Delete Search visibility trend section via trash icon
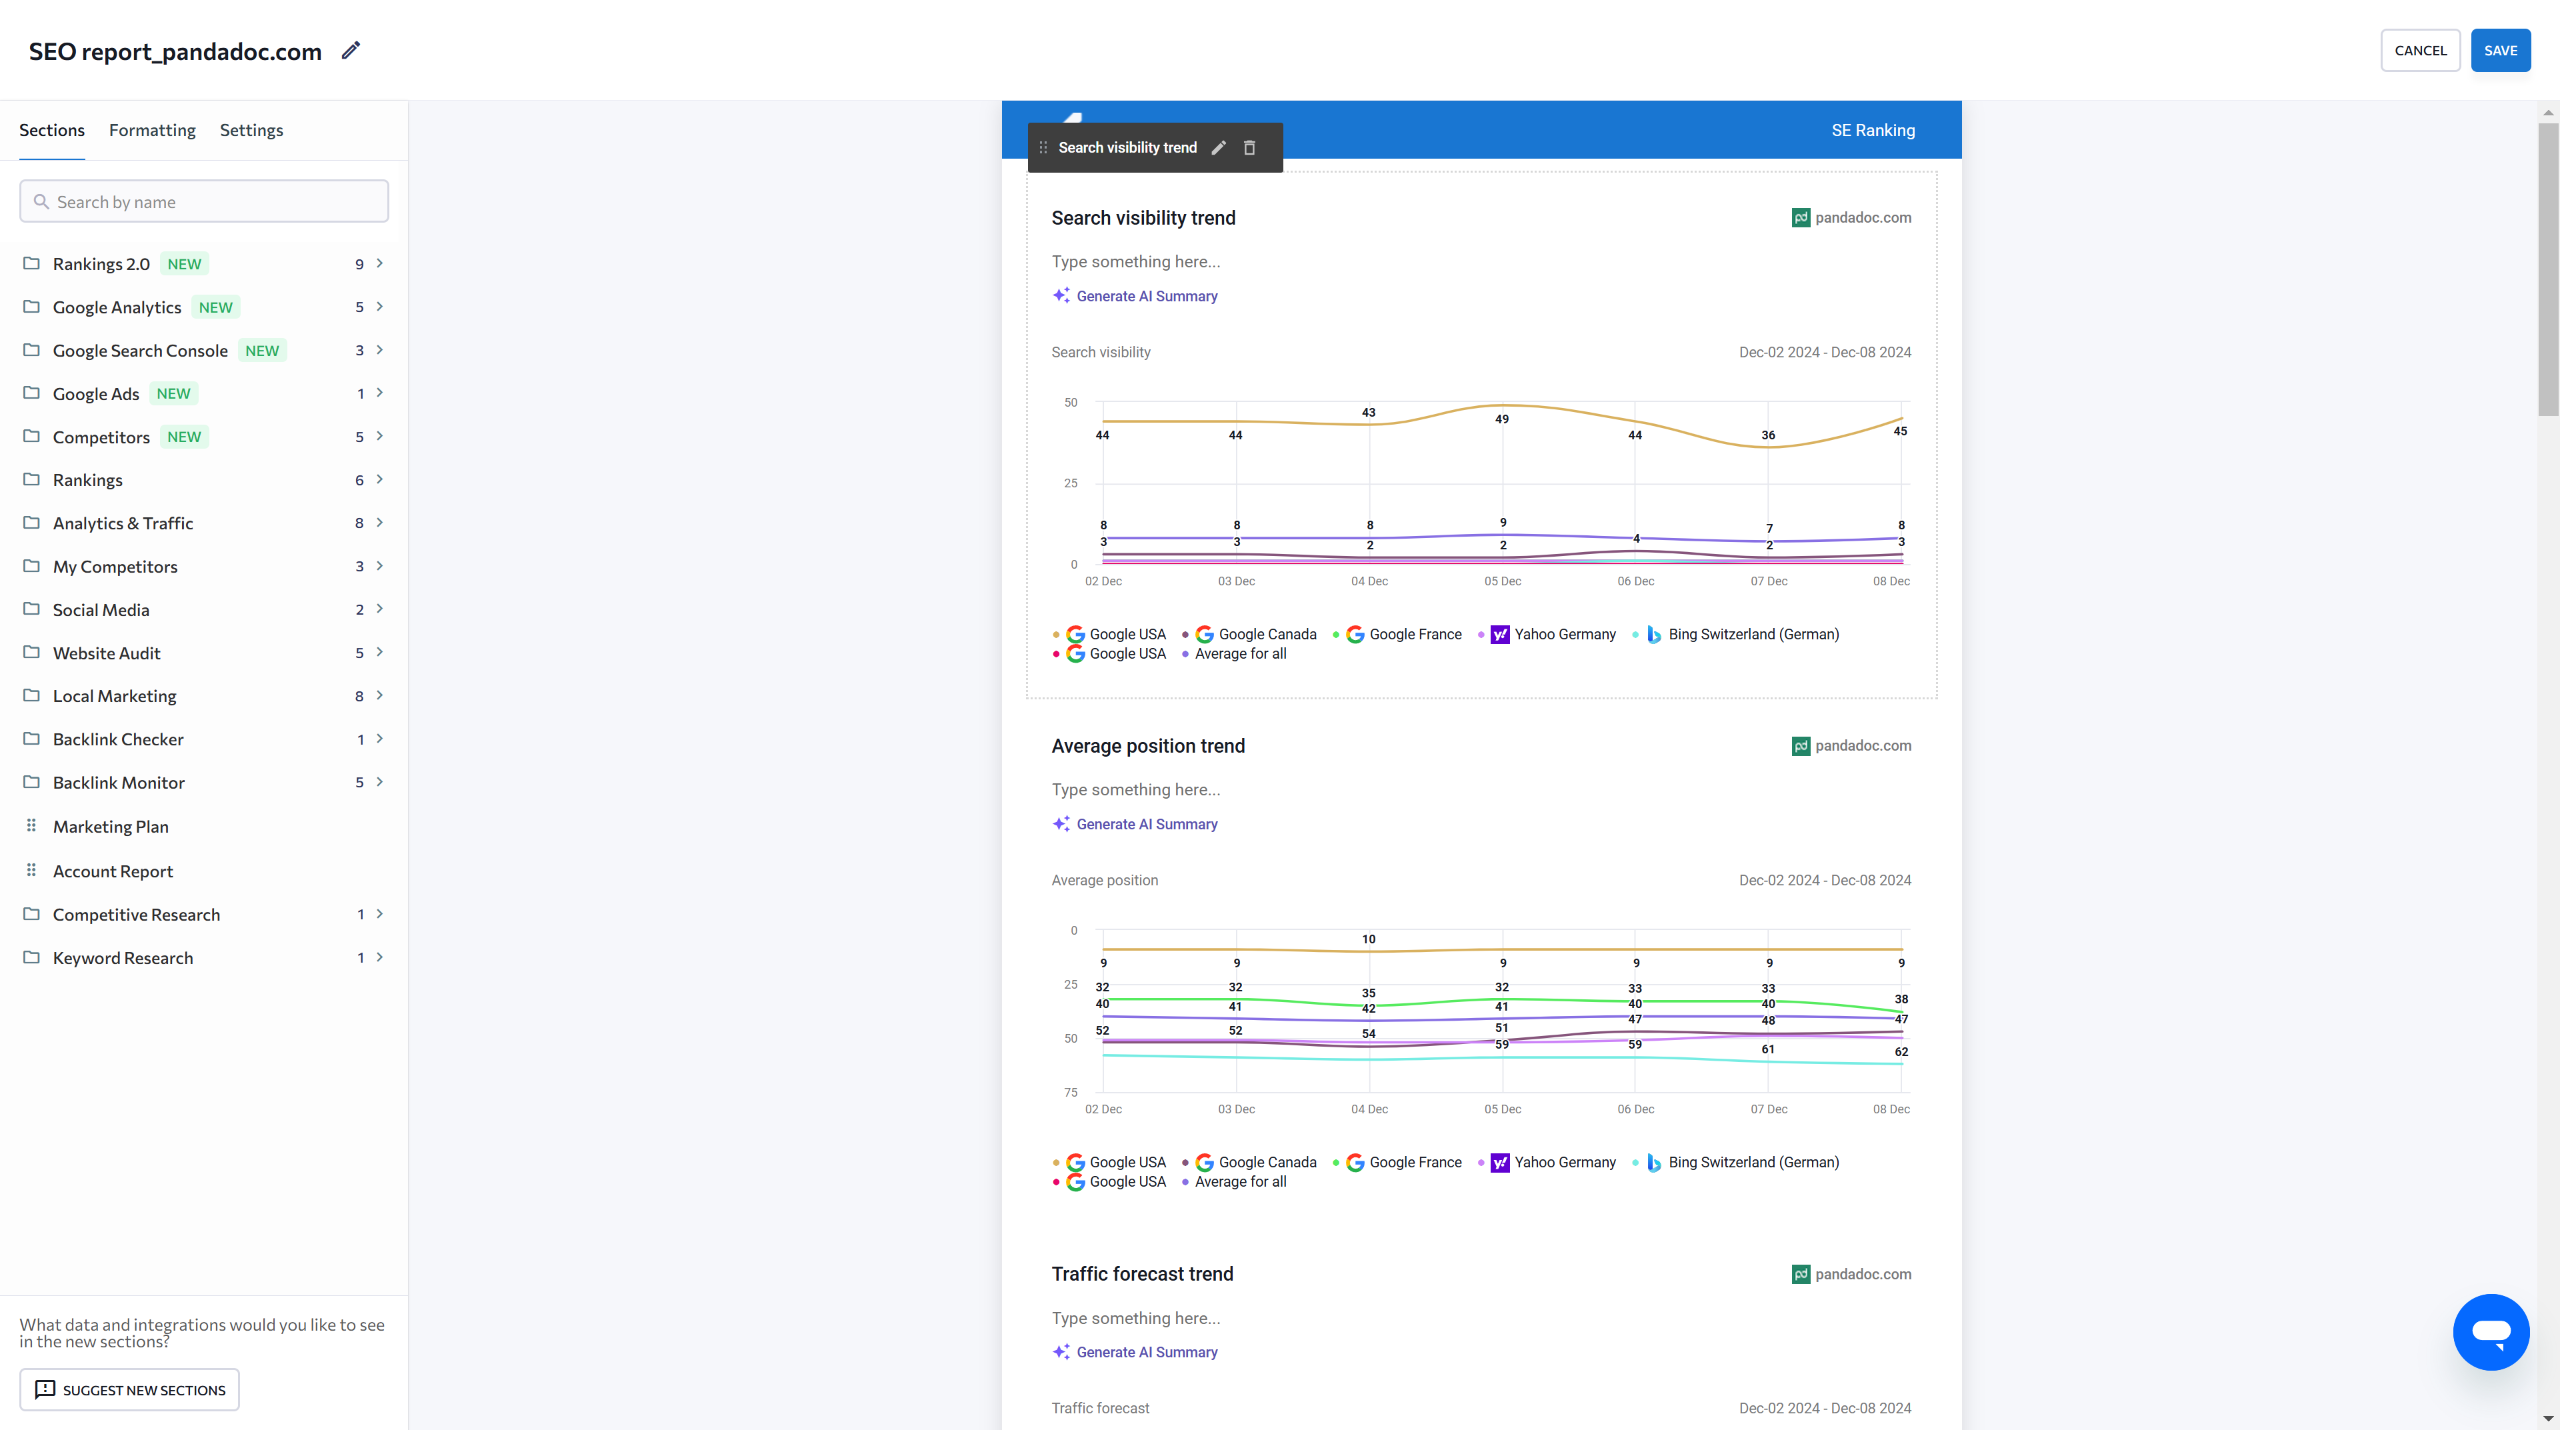Image resolution: width=2560 pixels, height=1430 pixels. tap(1249, 148)
